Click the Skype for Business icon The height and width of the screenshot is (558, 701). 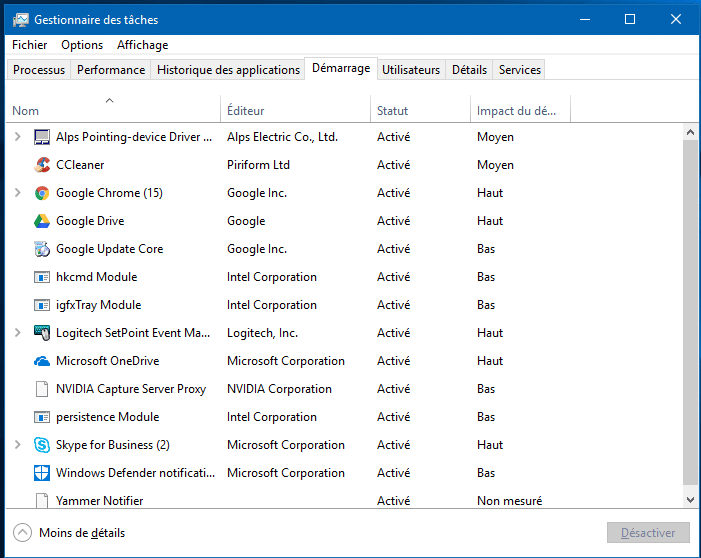click(x=42, y=445)
